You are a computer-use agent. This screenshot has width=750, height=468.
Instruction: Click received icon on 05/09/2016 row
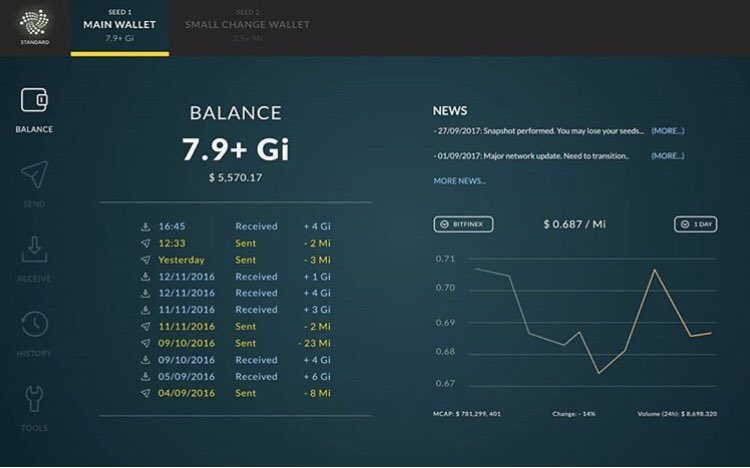[x=145, y=377]
